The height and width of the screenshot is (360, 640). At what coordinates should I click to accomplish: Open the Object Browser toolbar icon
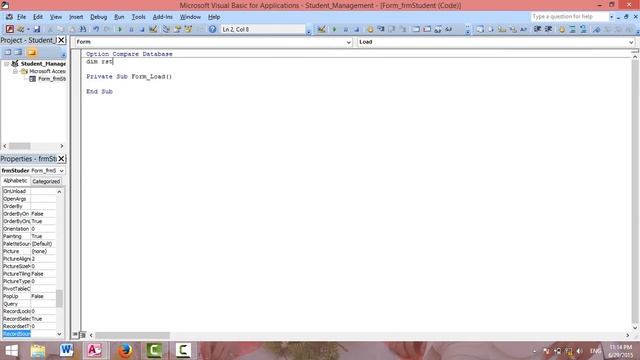coord(188,29)
